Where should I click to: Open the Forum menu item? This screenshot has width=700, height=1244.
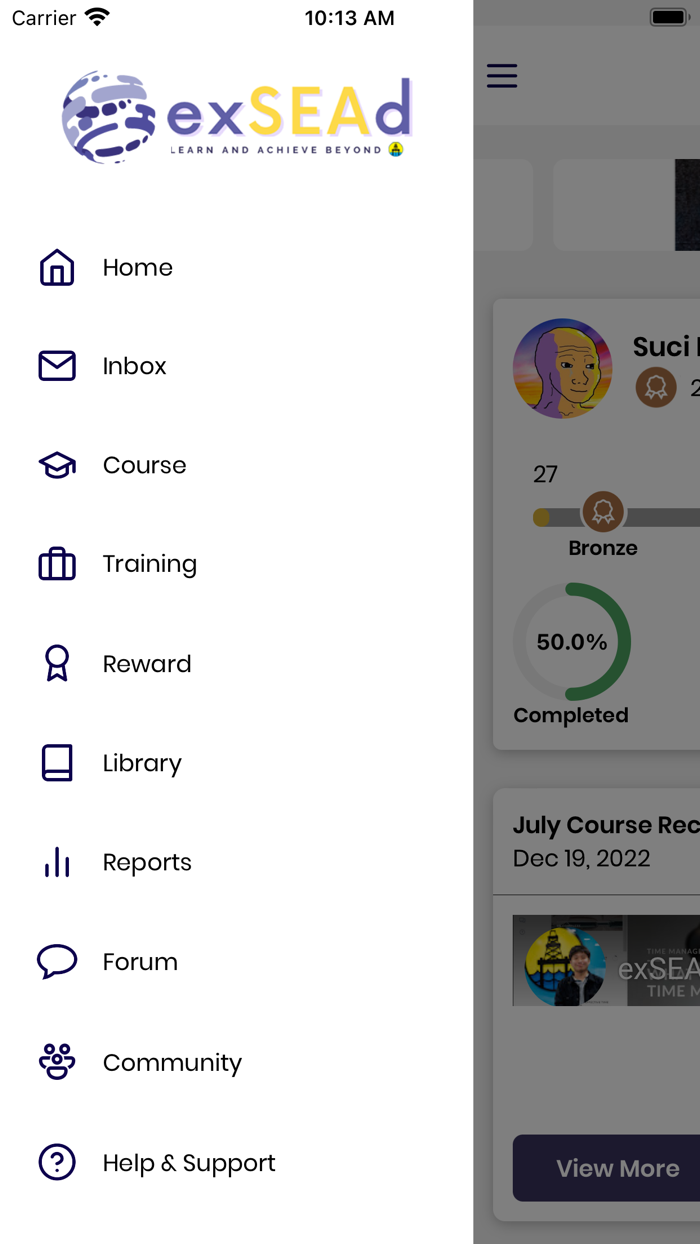(x=140, y=962)
